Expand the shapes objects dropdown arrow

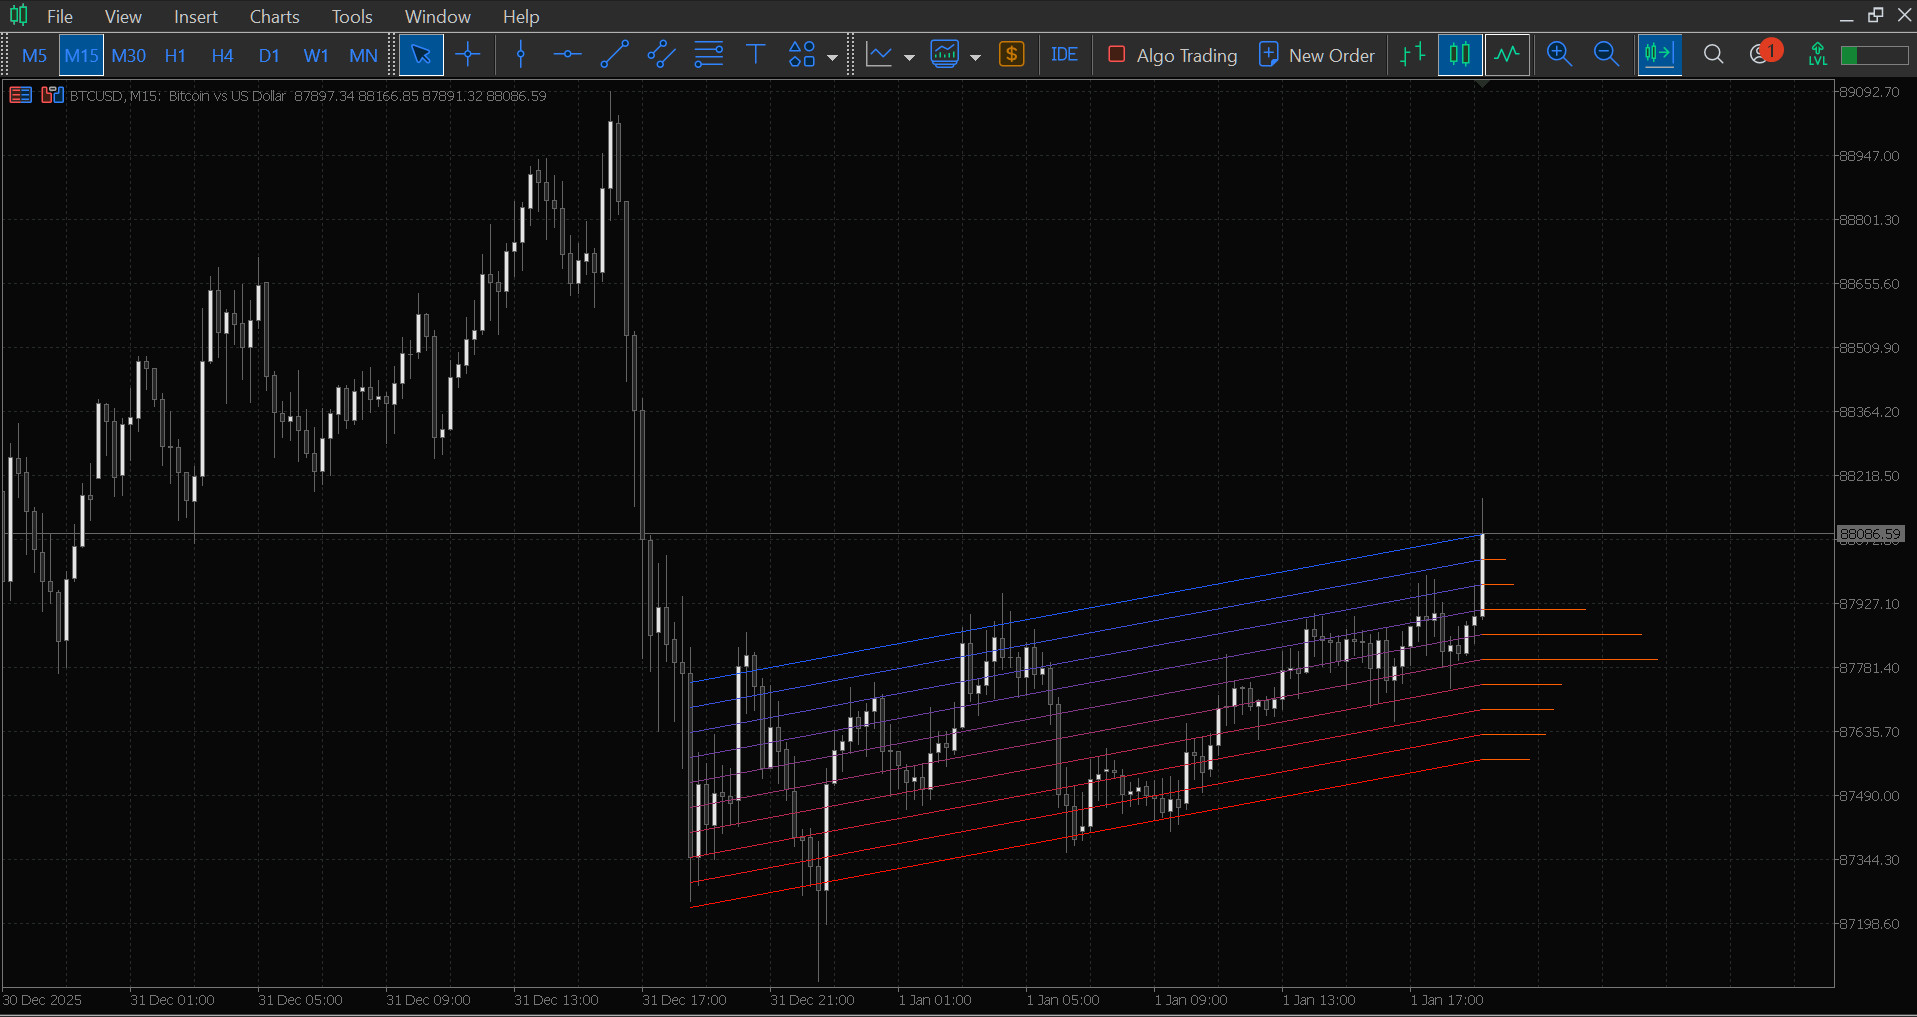pyautogui.click(x=832, y=57)
